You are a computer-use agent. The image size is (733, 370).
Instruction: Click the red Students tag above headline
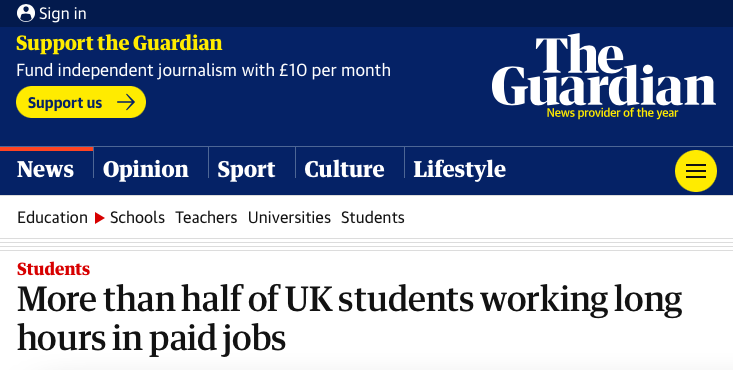[x=53, y=269]
